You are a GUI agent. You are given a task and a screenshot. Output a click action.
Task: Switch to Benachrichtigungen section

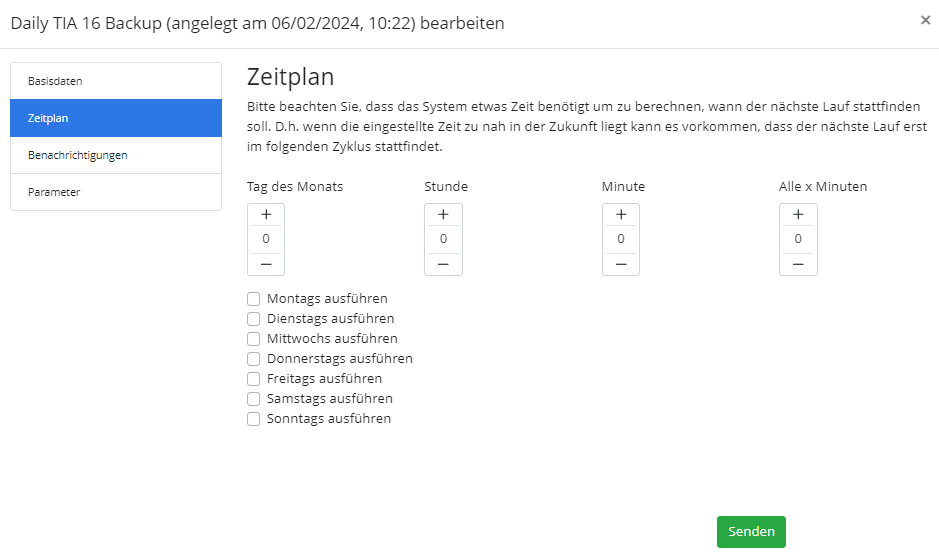click(115, 155)
